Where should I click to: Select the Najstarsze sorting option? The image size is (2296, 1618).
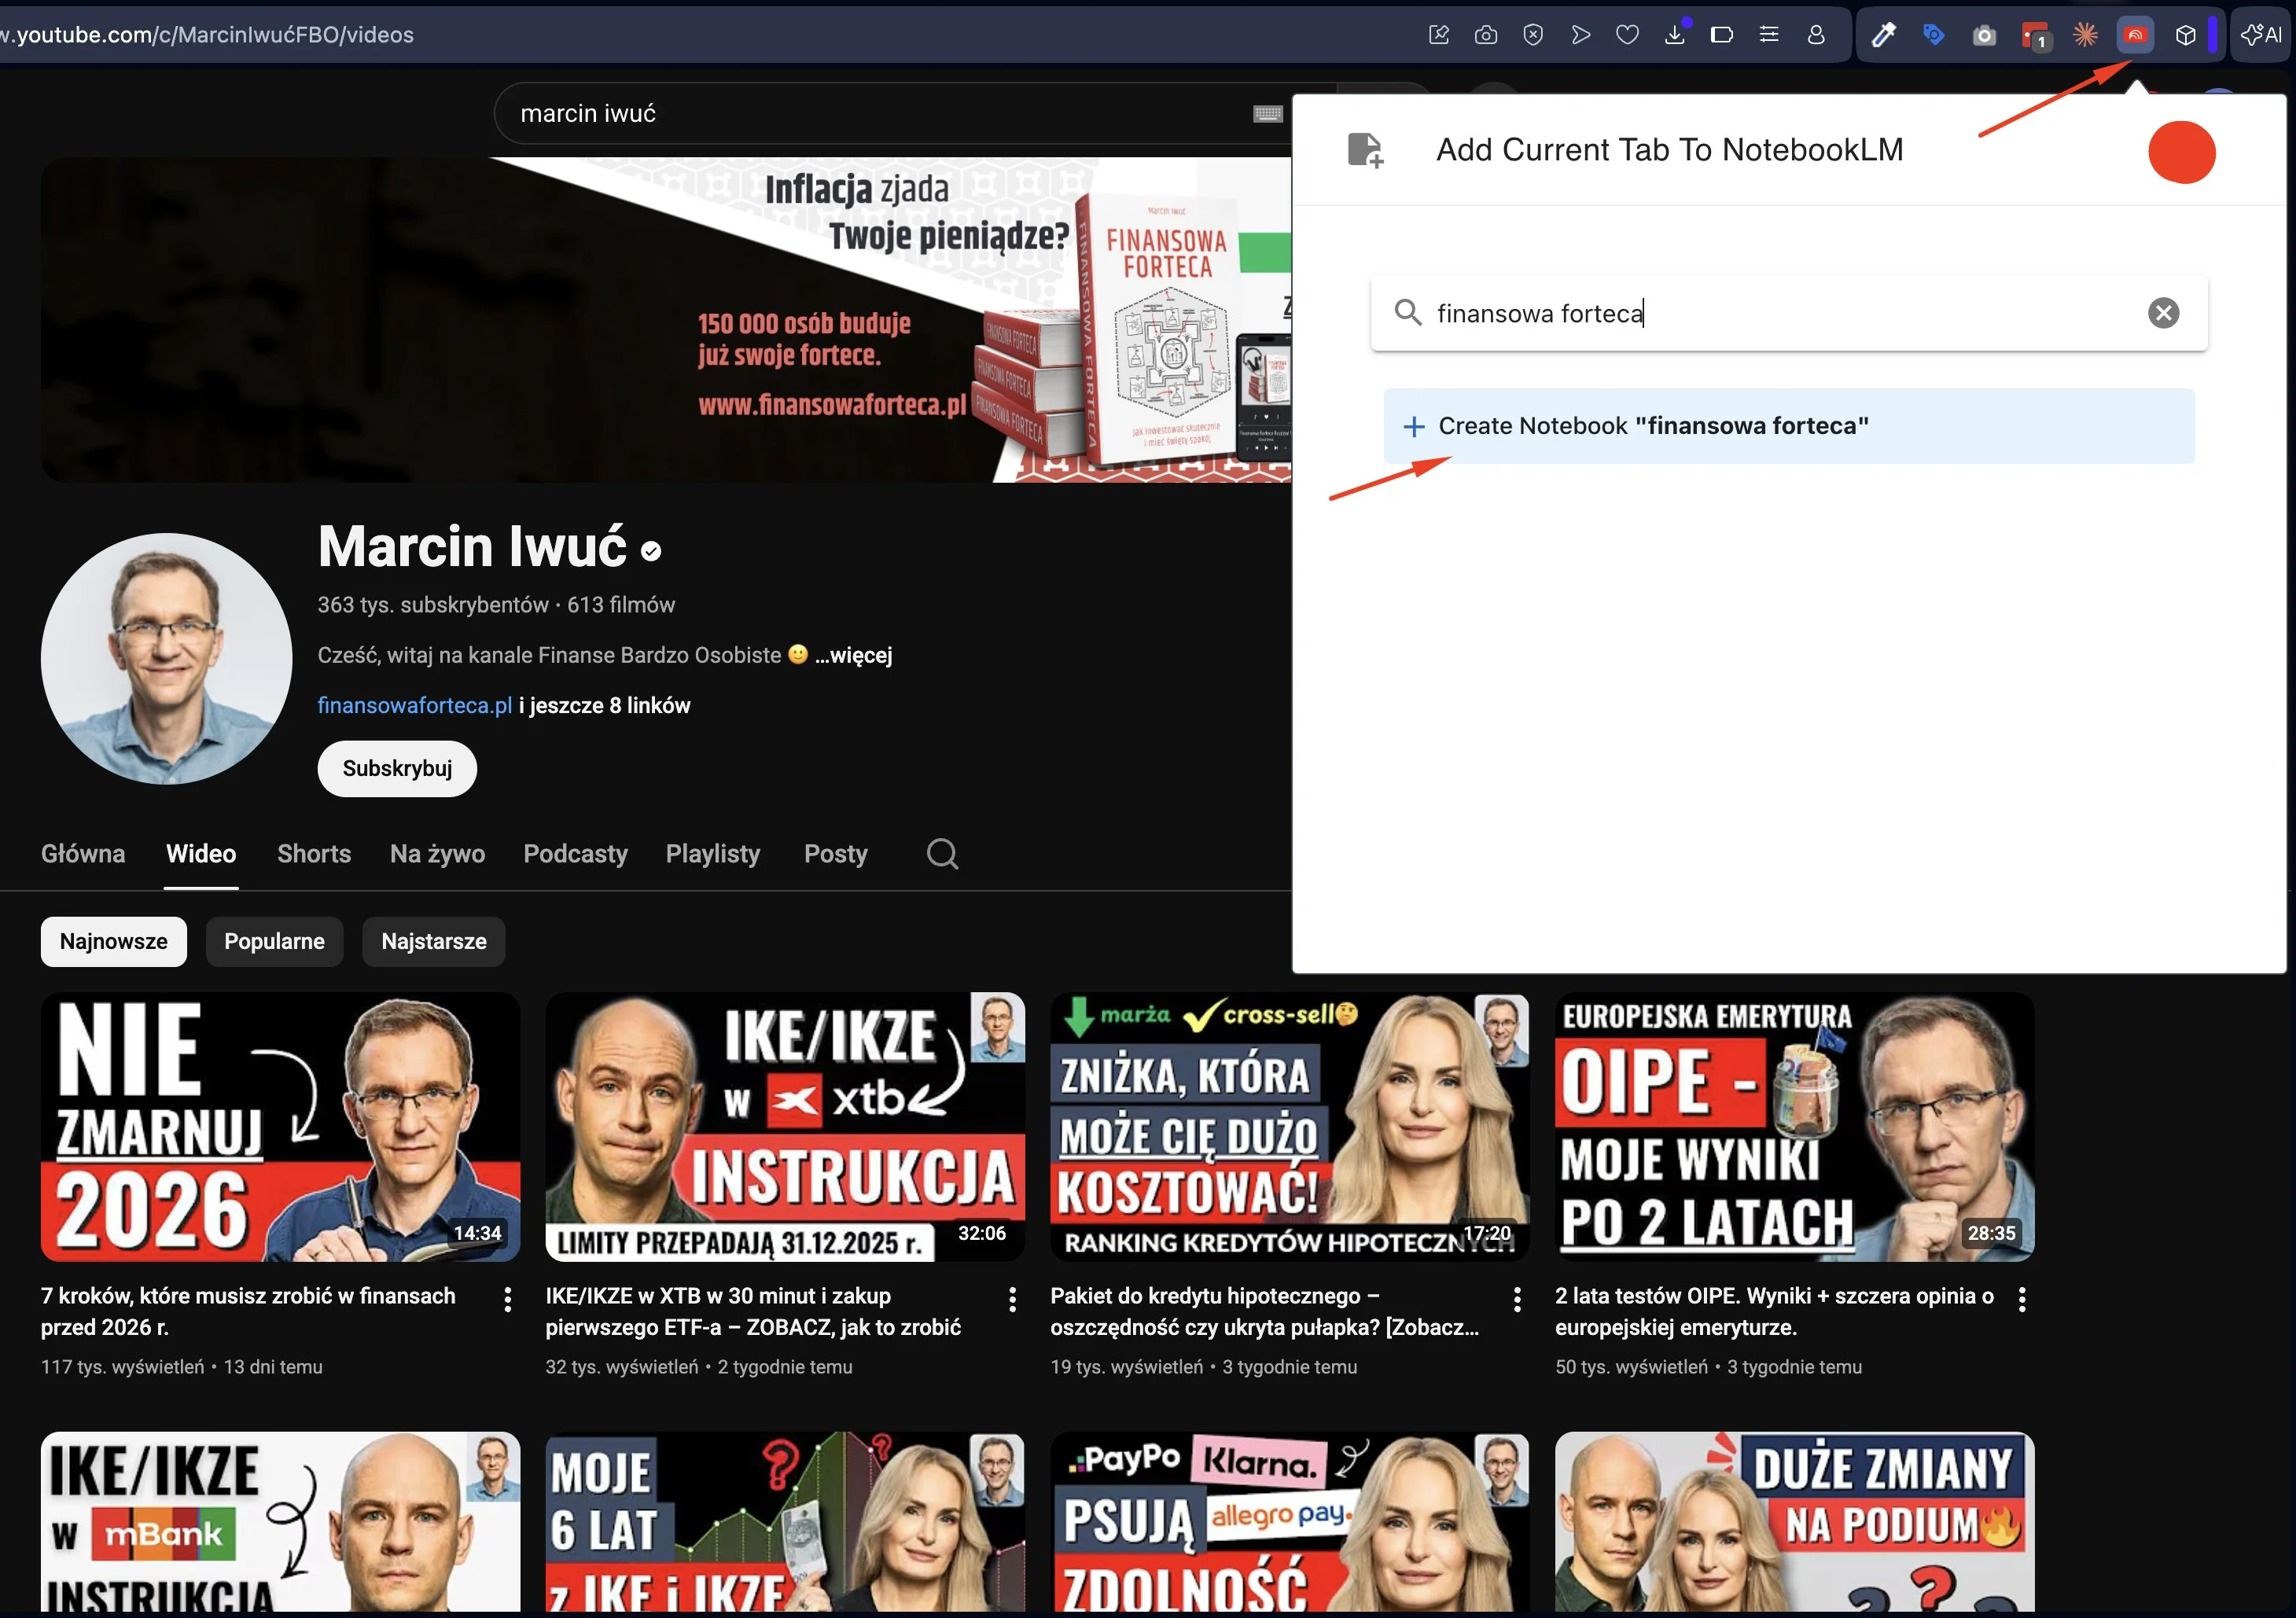pos(432,941)
